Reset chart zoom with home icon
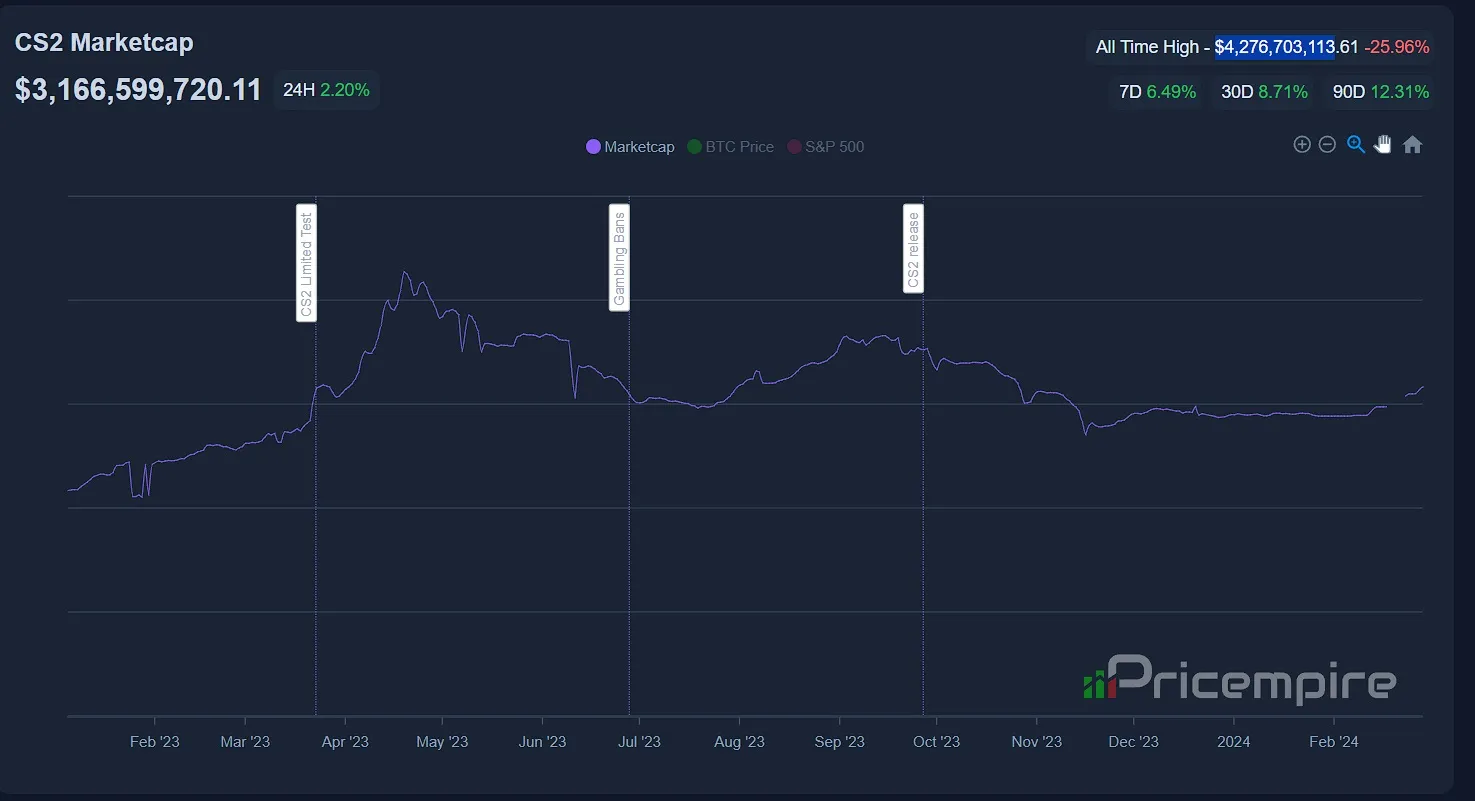The width and height of the screenshot is (1475, 801). (x=1412, y=144)
